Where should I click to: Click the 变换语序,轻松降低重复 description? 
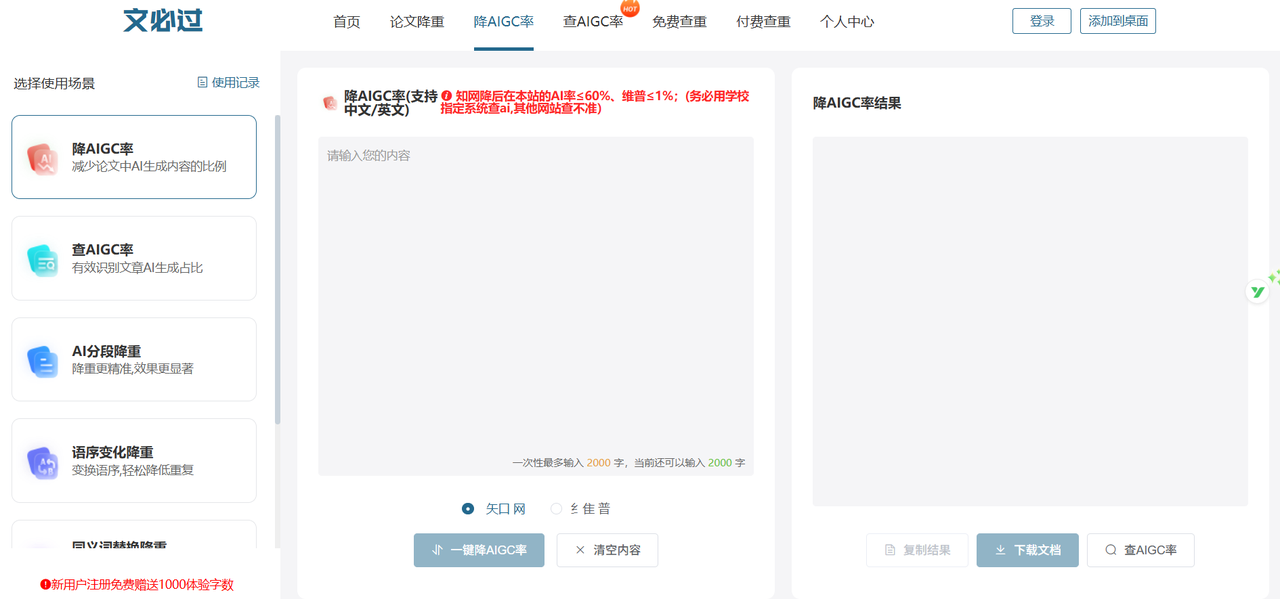(x=133, y=470)
